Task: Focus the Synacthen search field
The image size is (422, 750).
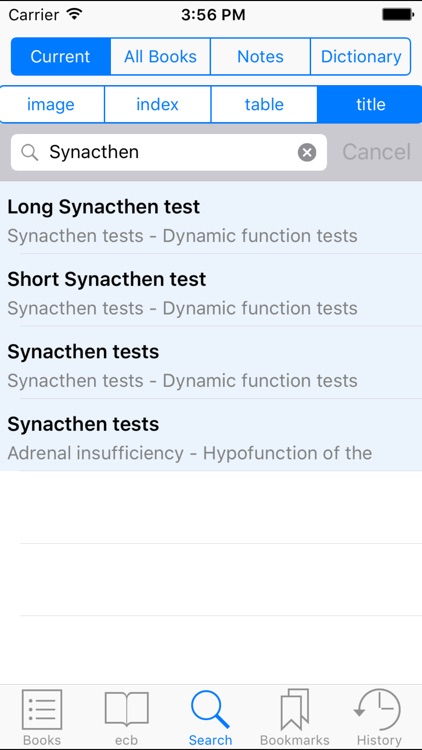Action: tap(169, 153)
